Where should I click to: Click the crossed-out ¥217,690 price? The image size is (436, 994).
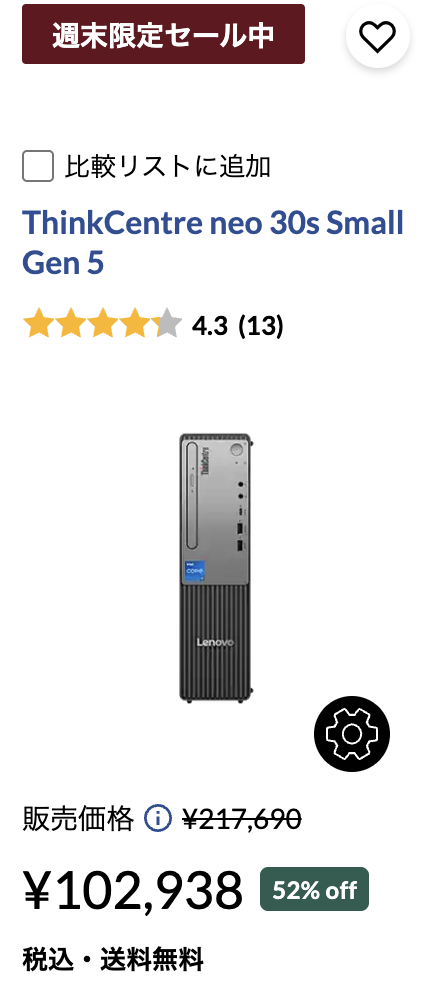(x=241, y=819)
